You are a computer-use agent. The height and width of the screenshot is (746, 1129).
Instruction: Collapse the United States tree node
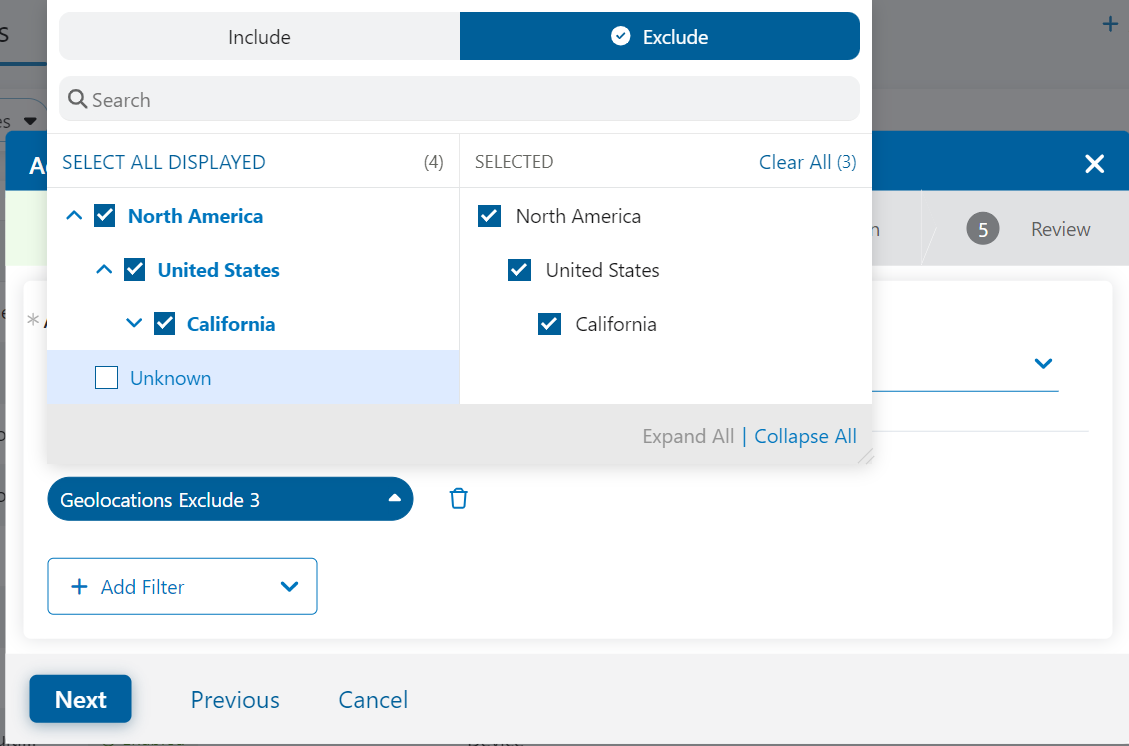coord(104,270)
